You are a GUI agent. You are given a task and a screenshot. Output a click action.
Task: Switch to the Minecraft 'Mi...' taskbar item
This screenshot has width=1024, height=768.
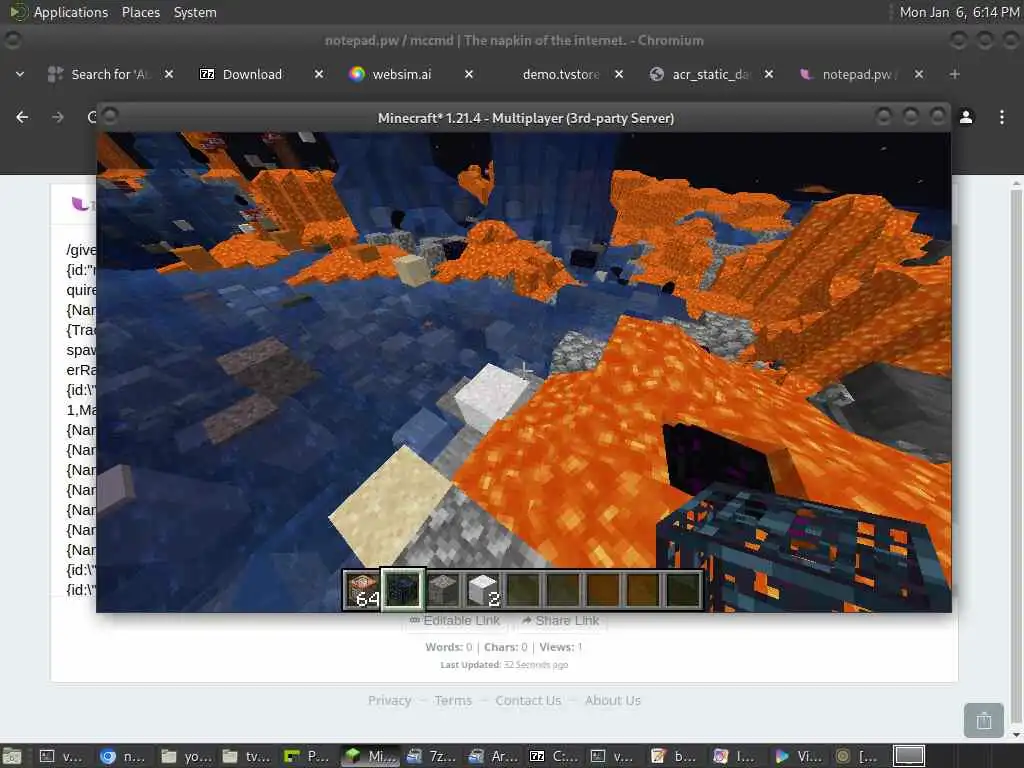(x=368, y=756)
